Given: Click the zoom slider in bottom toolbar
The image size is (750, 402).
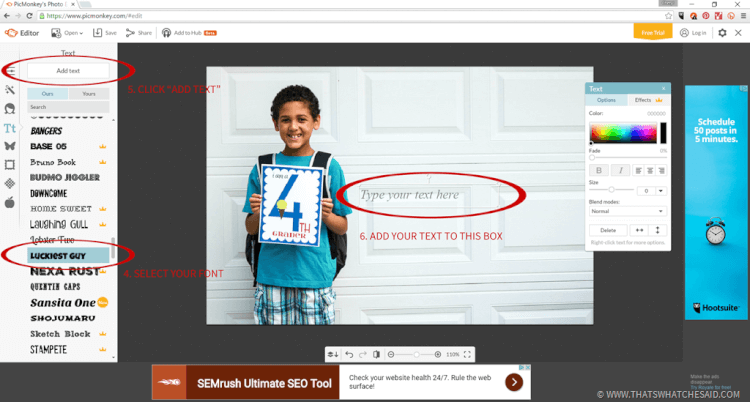Looking at the screenshot, I should 416,355.
